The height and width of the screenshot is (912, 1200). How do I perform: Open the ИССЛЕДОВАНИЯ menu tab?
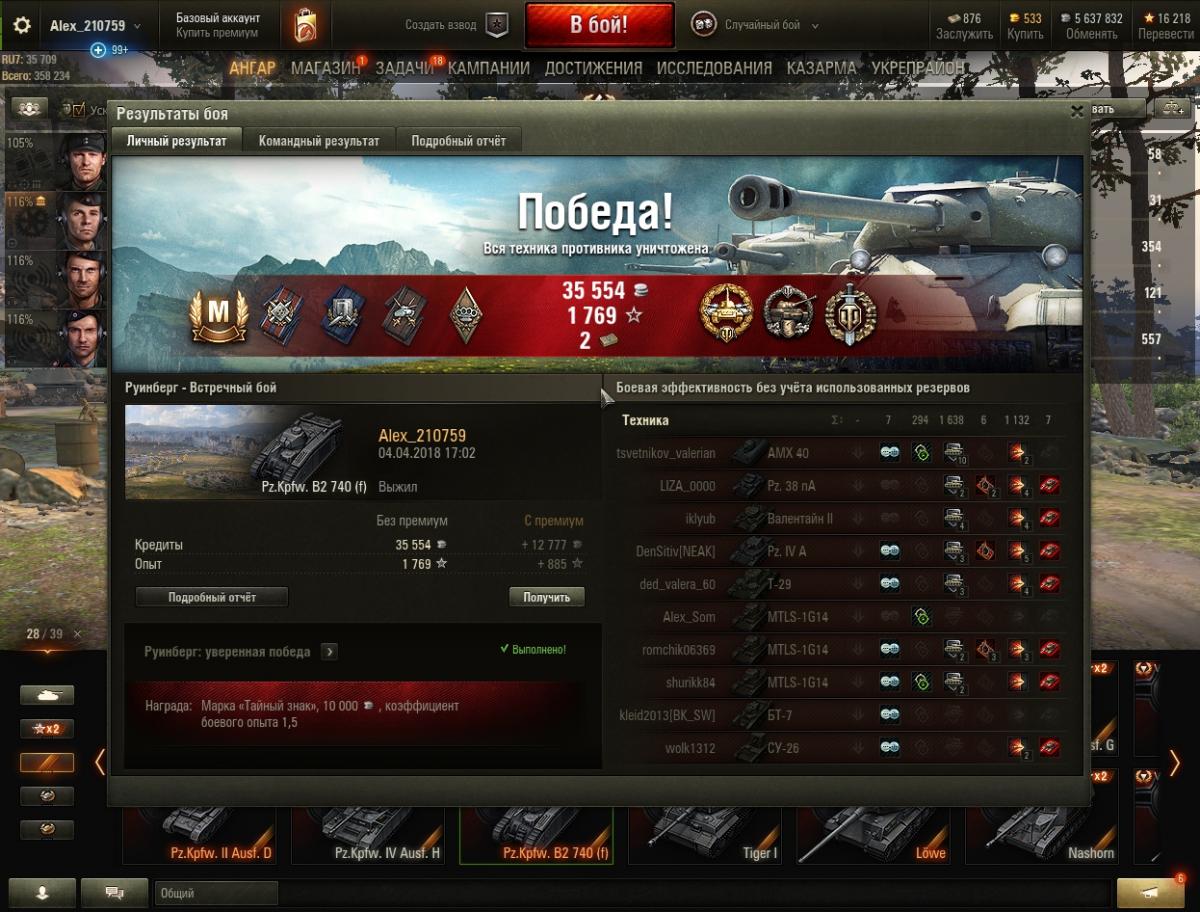point(714,68)
